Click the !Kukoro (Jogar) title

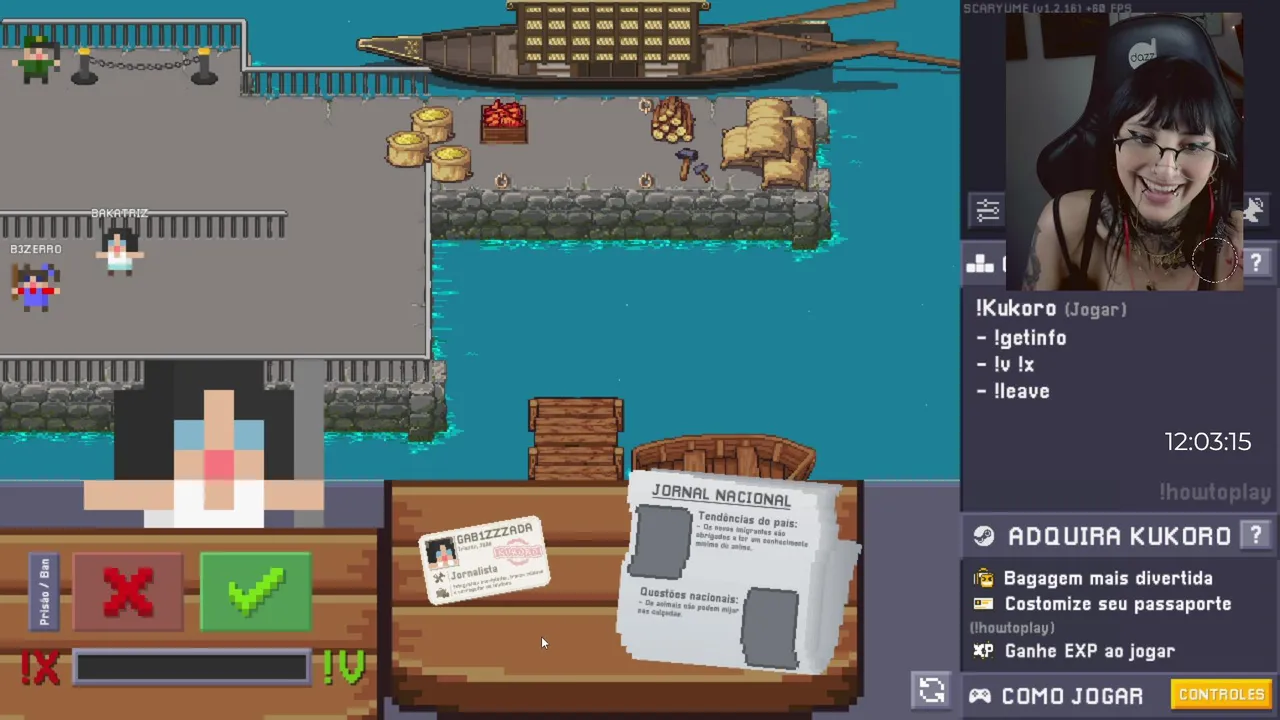click(1051, 309)
